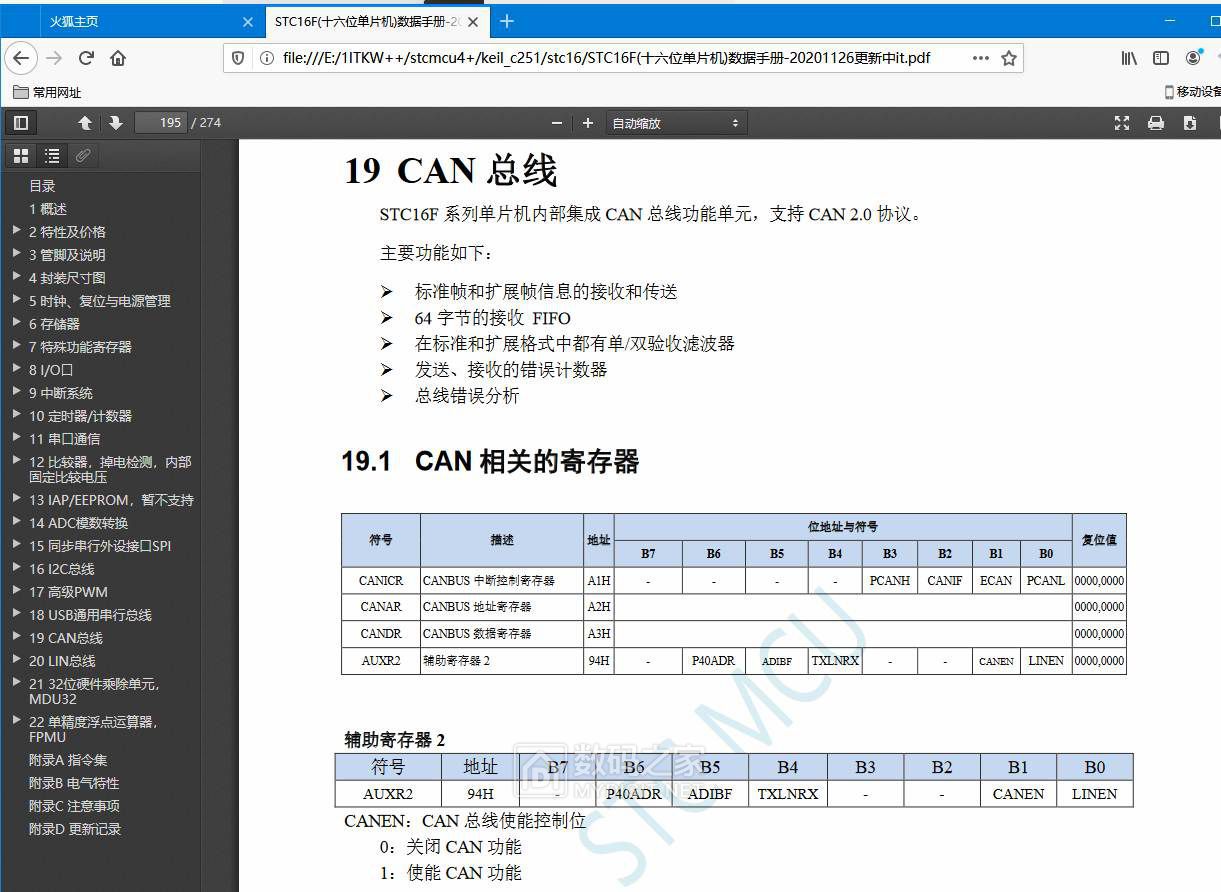Screen dimensions: 1221x892
Task: Switch to presentation mode
Action: 1121,122
